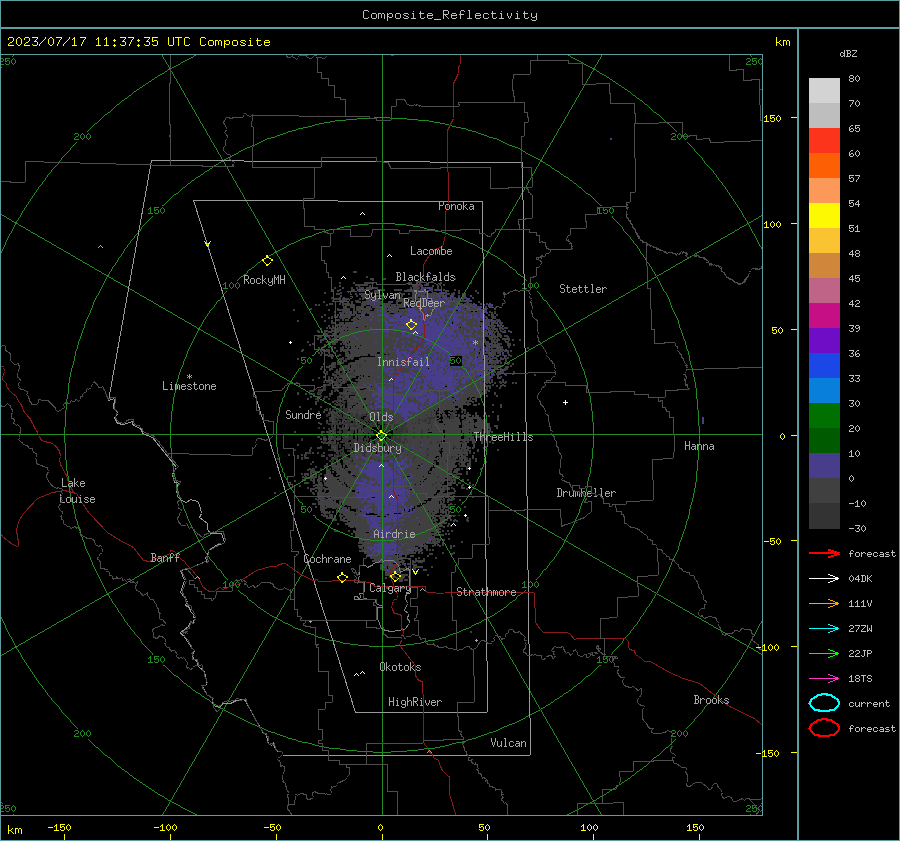Select the yellow radar-site diamond at the map center
900x841 pixels.
tap(381, 435)
